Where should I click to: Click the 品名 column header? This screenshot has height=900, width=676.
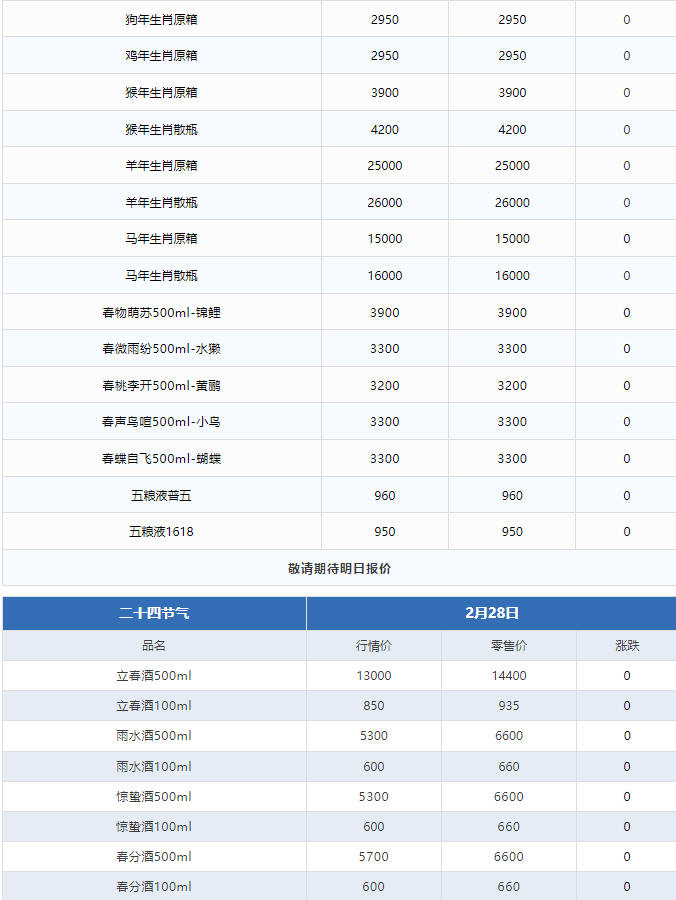click(154, 646)
